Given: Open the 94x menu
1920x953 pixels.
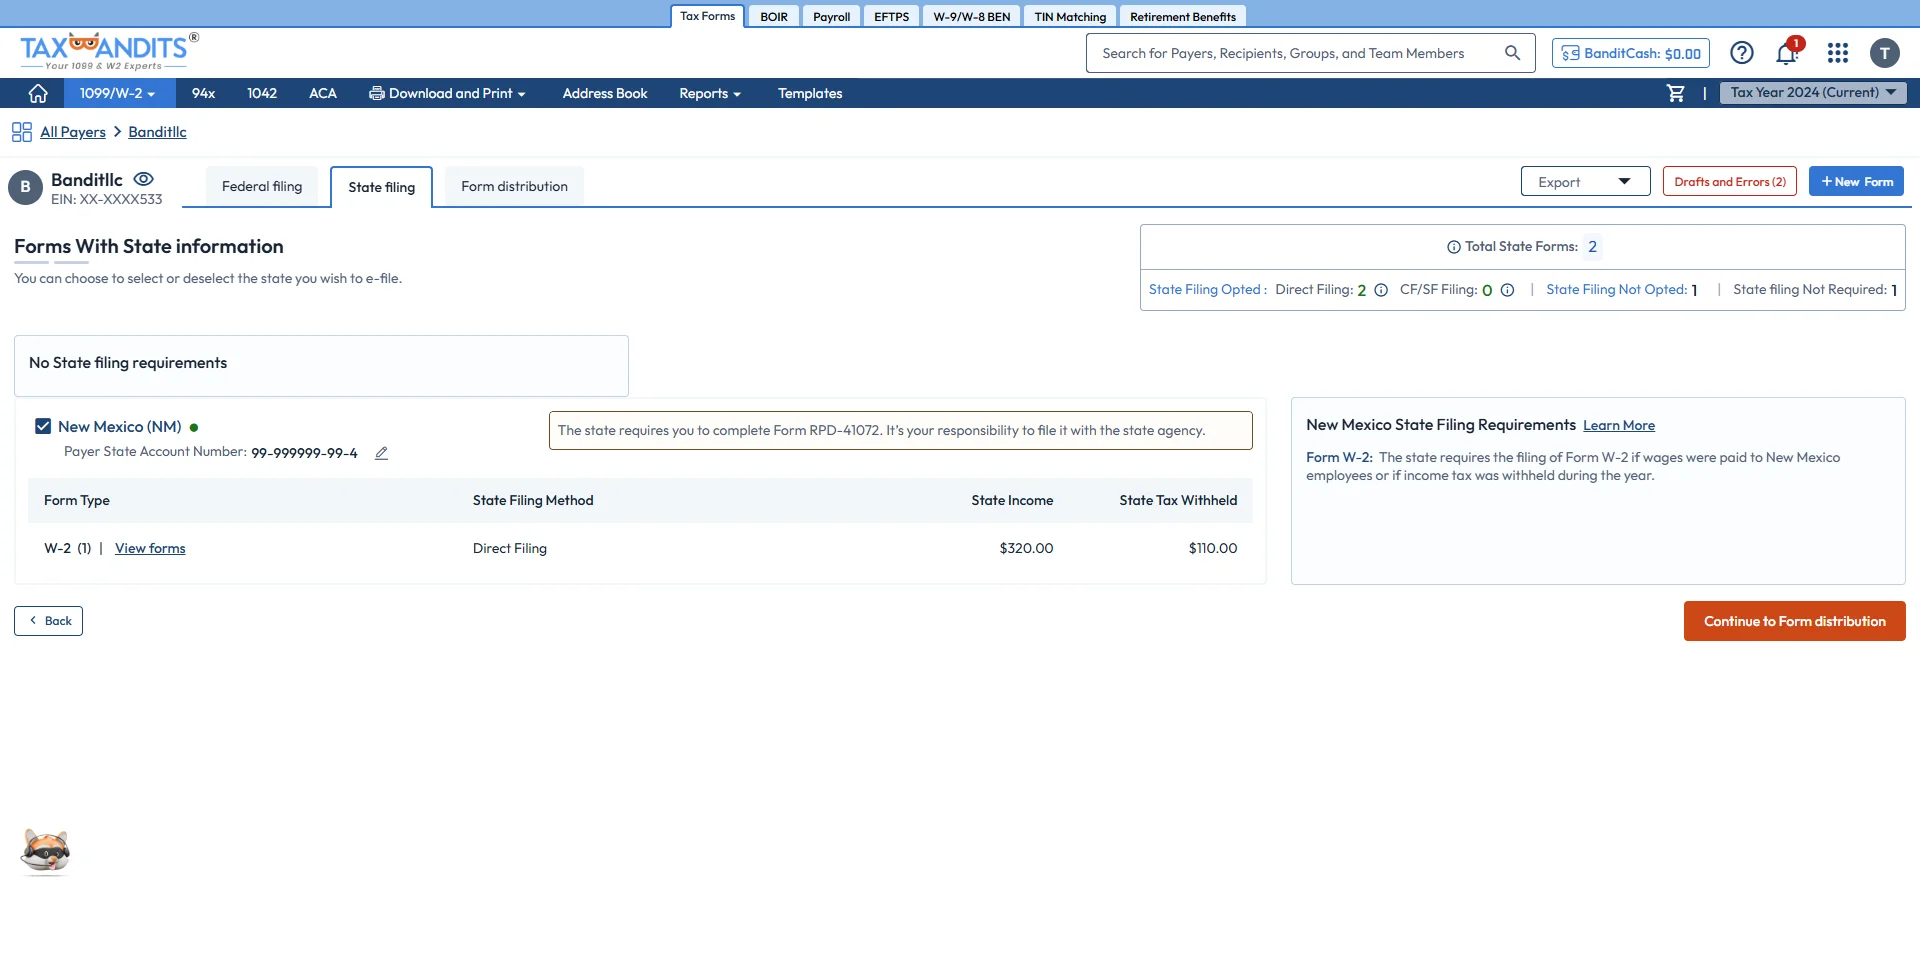Looking at the screenshot, I should point(204,93).
